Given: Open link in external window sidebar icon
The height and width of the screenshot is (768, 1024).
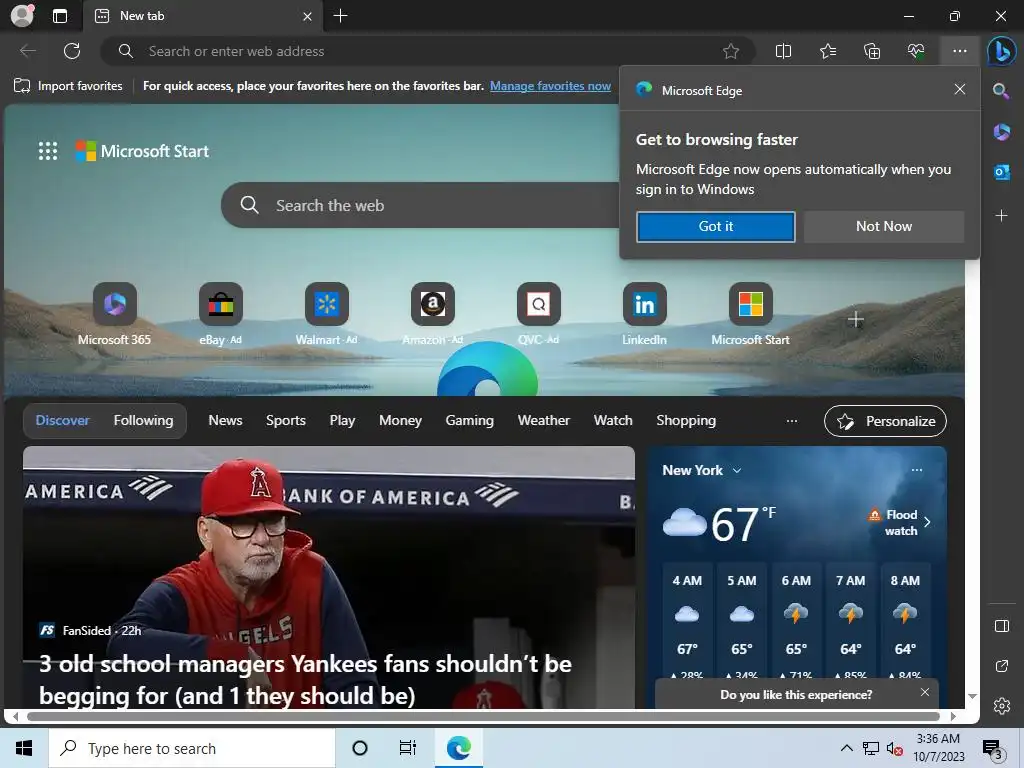Looking at the screenshot, I should pyautogui.click(x=1001, y=666).
